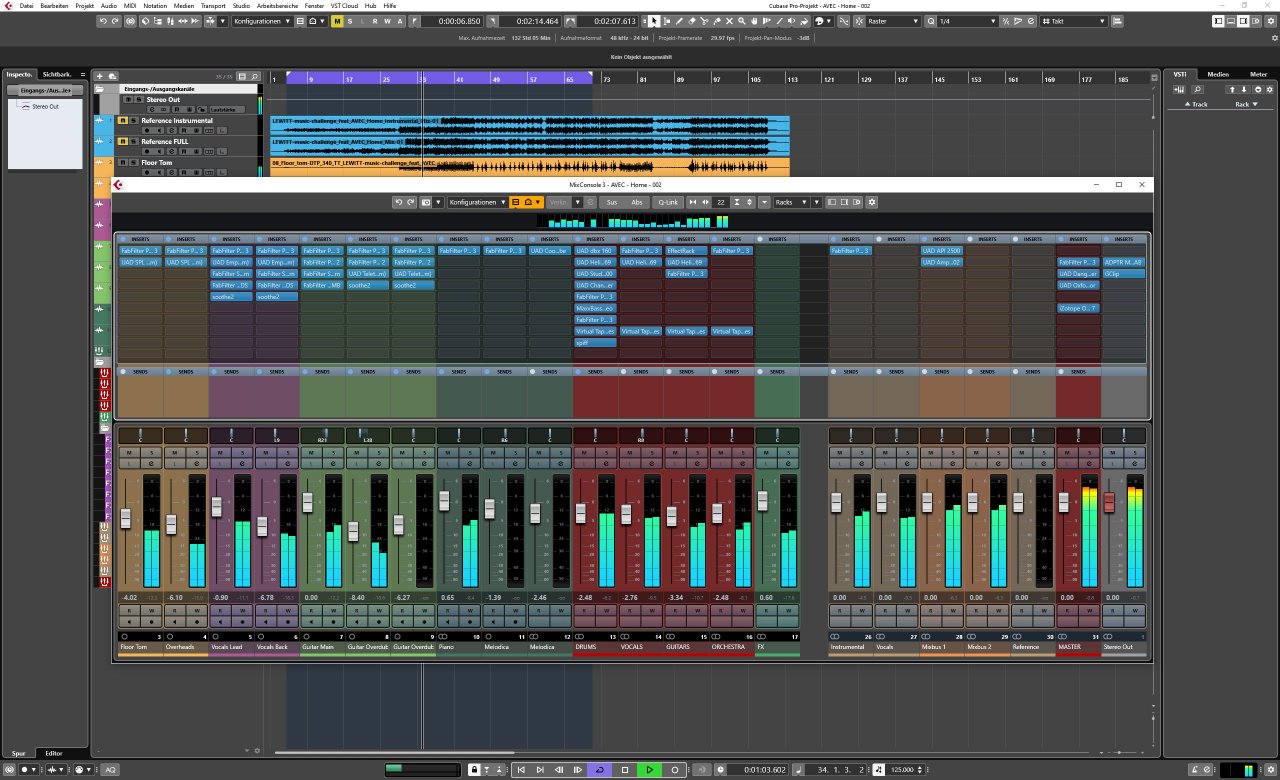1280x780 pixels.
Task: Click the MixConsole snapshot camera icon
Action: click(x=427, y=202)
